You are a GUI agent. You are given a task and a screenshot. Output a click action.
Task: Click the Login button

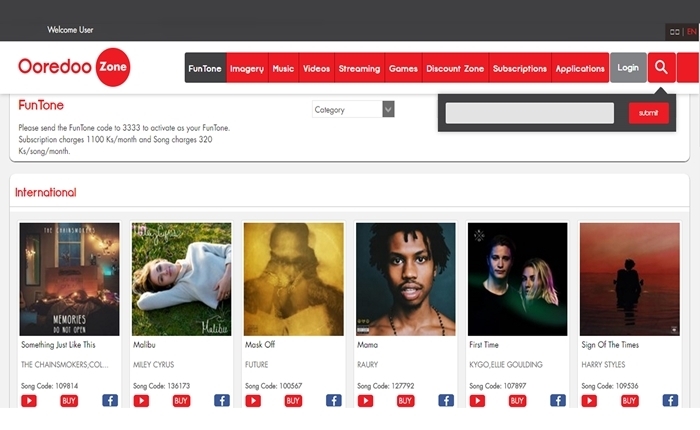628,67
